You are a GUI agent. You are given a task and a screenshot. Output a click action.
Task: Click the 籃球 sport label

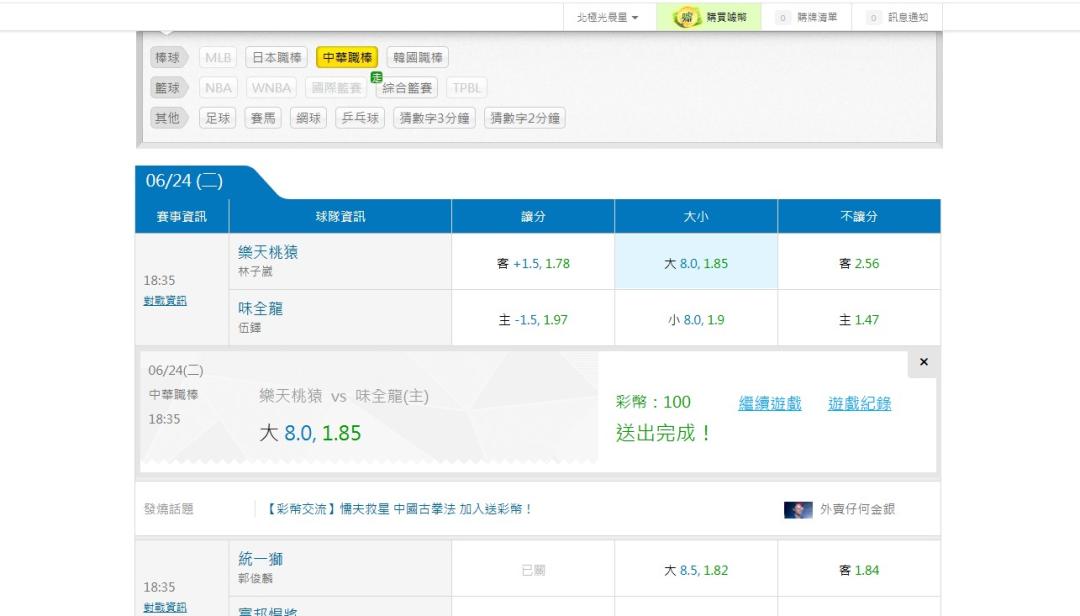(x=167, y=88)
